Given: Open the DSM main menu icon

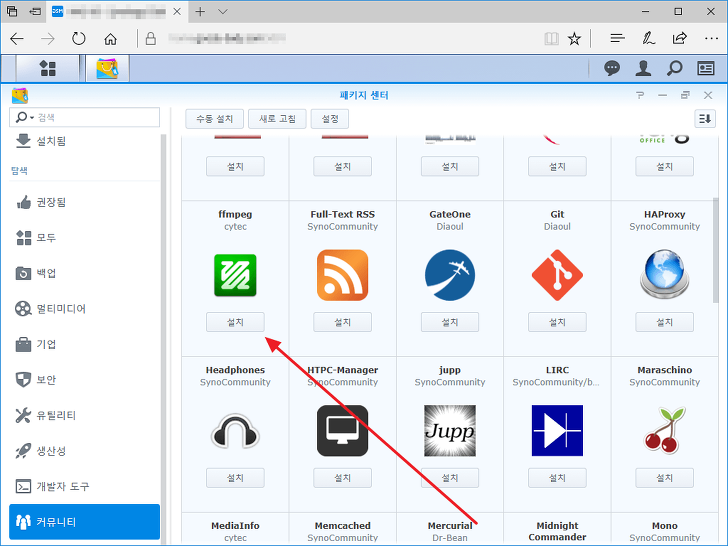Looking at the screenshot, I should 47,68.
